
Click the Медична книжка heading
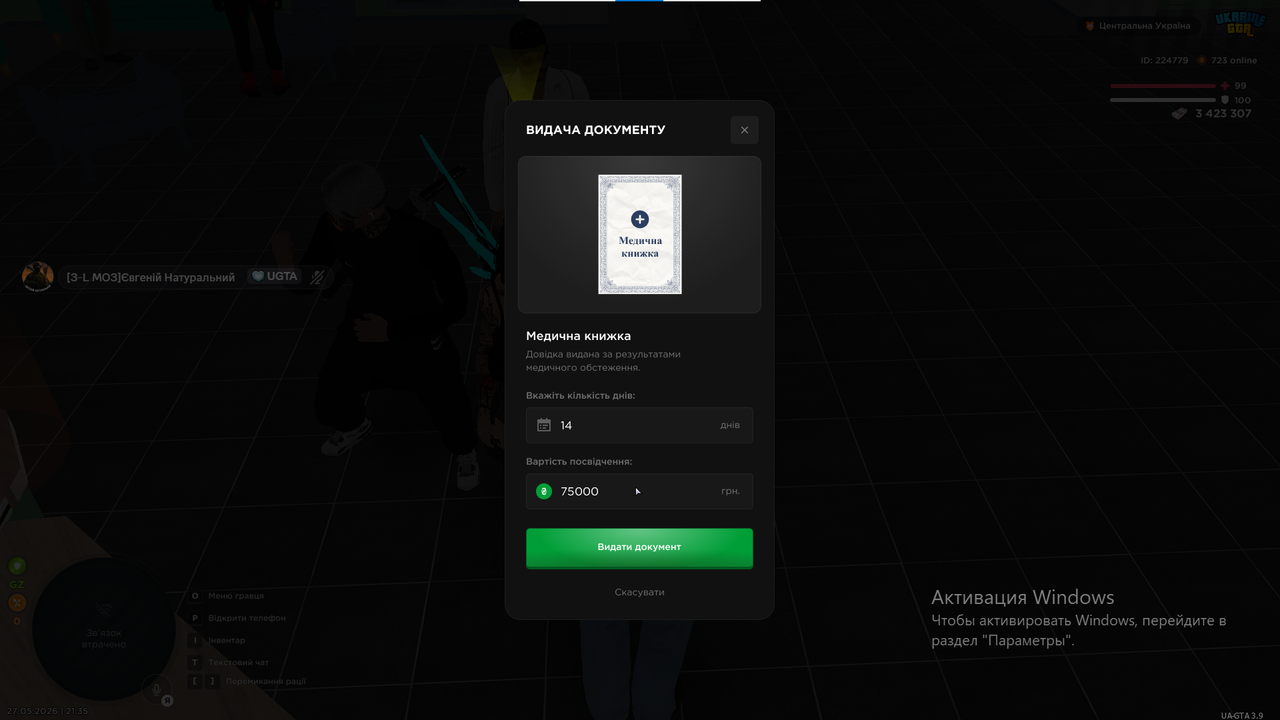[x=579, y=336]
